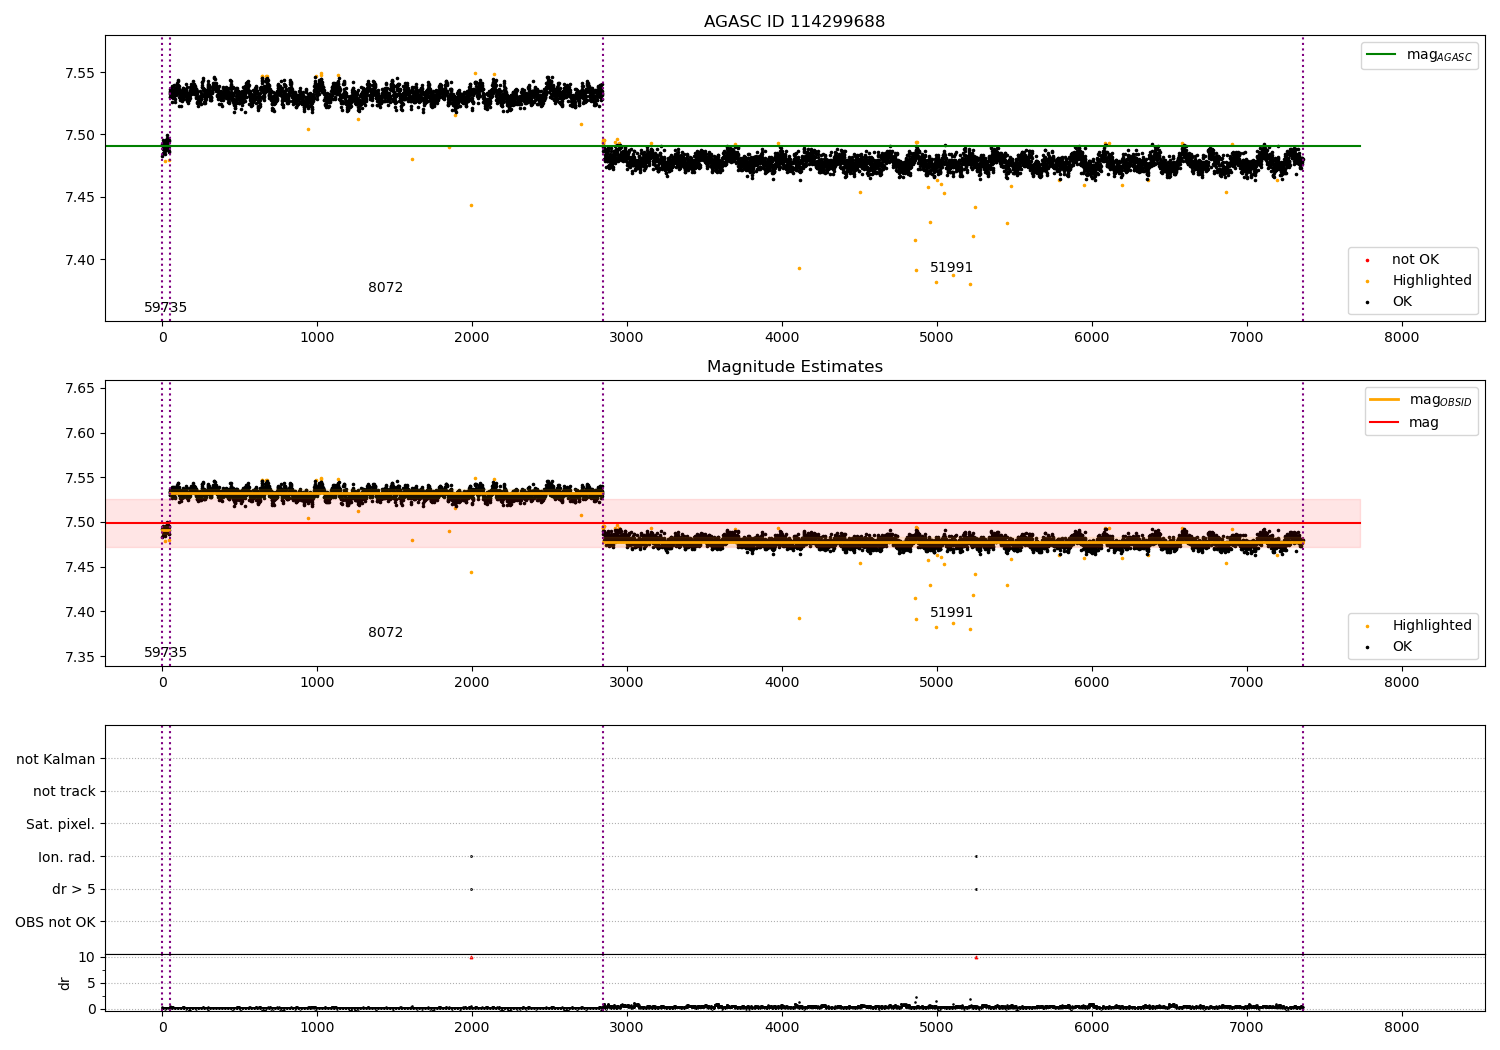Click the 'dr > 5' row label
Viewport: 1500px width, 1050px height.
coord(74,890)
